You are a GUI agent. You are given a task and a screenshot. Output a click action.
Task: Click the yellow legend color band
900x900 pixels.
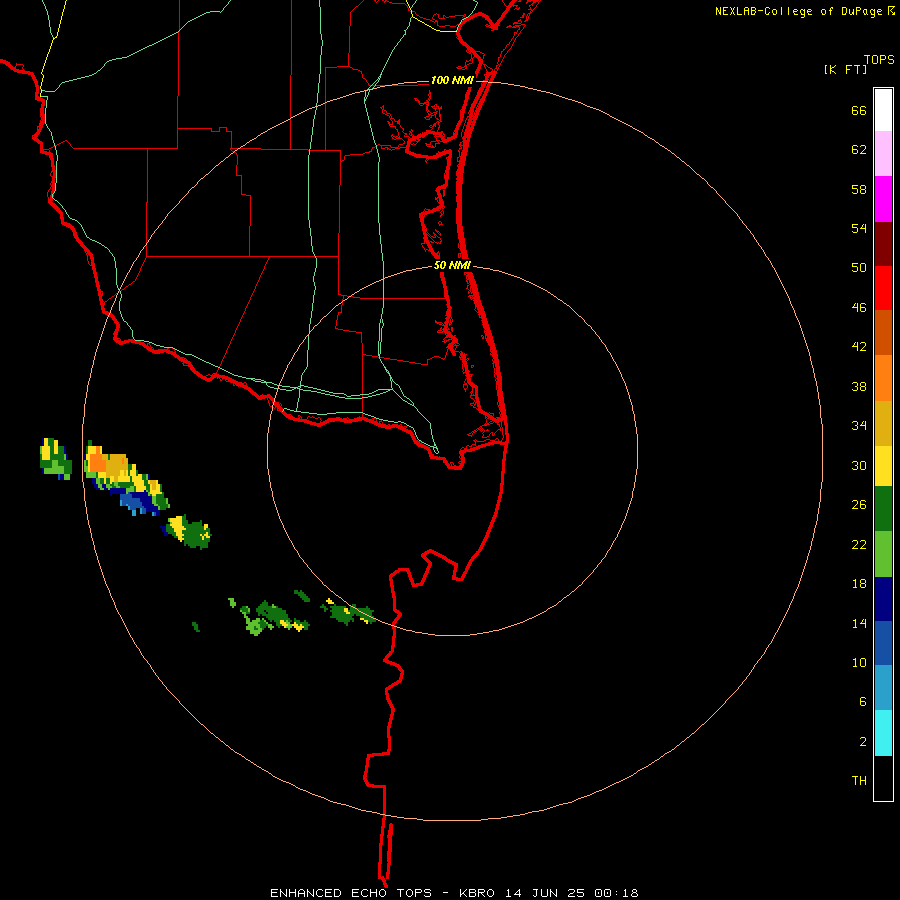(883, 466)
